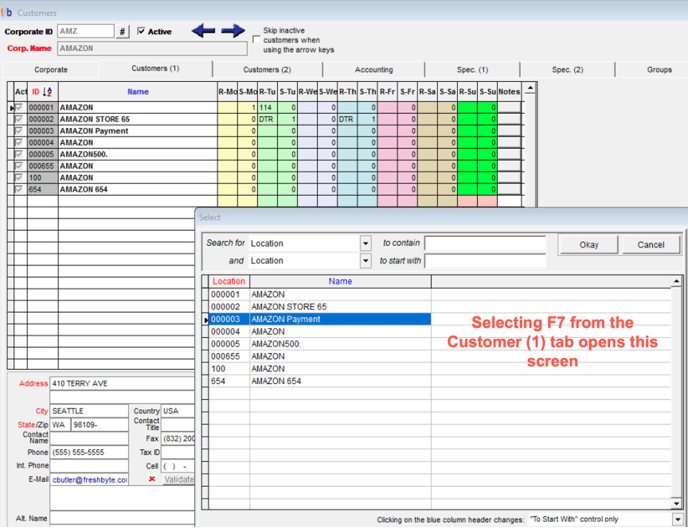Open the 'To Start With control only' dropdown
This screenshot has width=688, height=528.
pos(678,520)
